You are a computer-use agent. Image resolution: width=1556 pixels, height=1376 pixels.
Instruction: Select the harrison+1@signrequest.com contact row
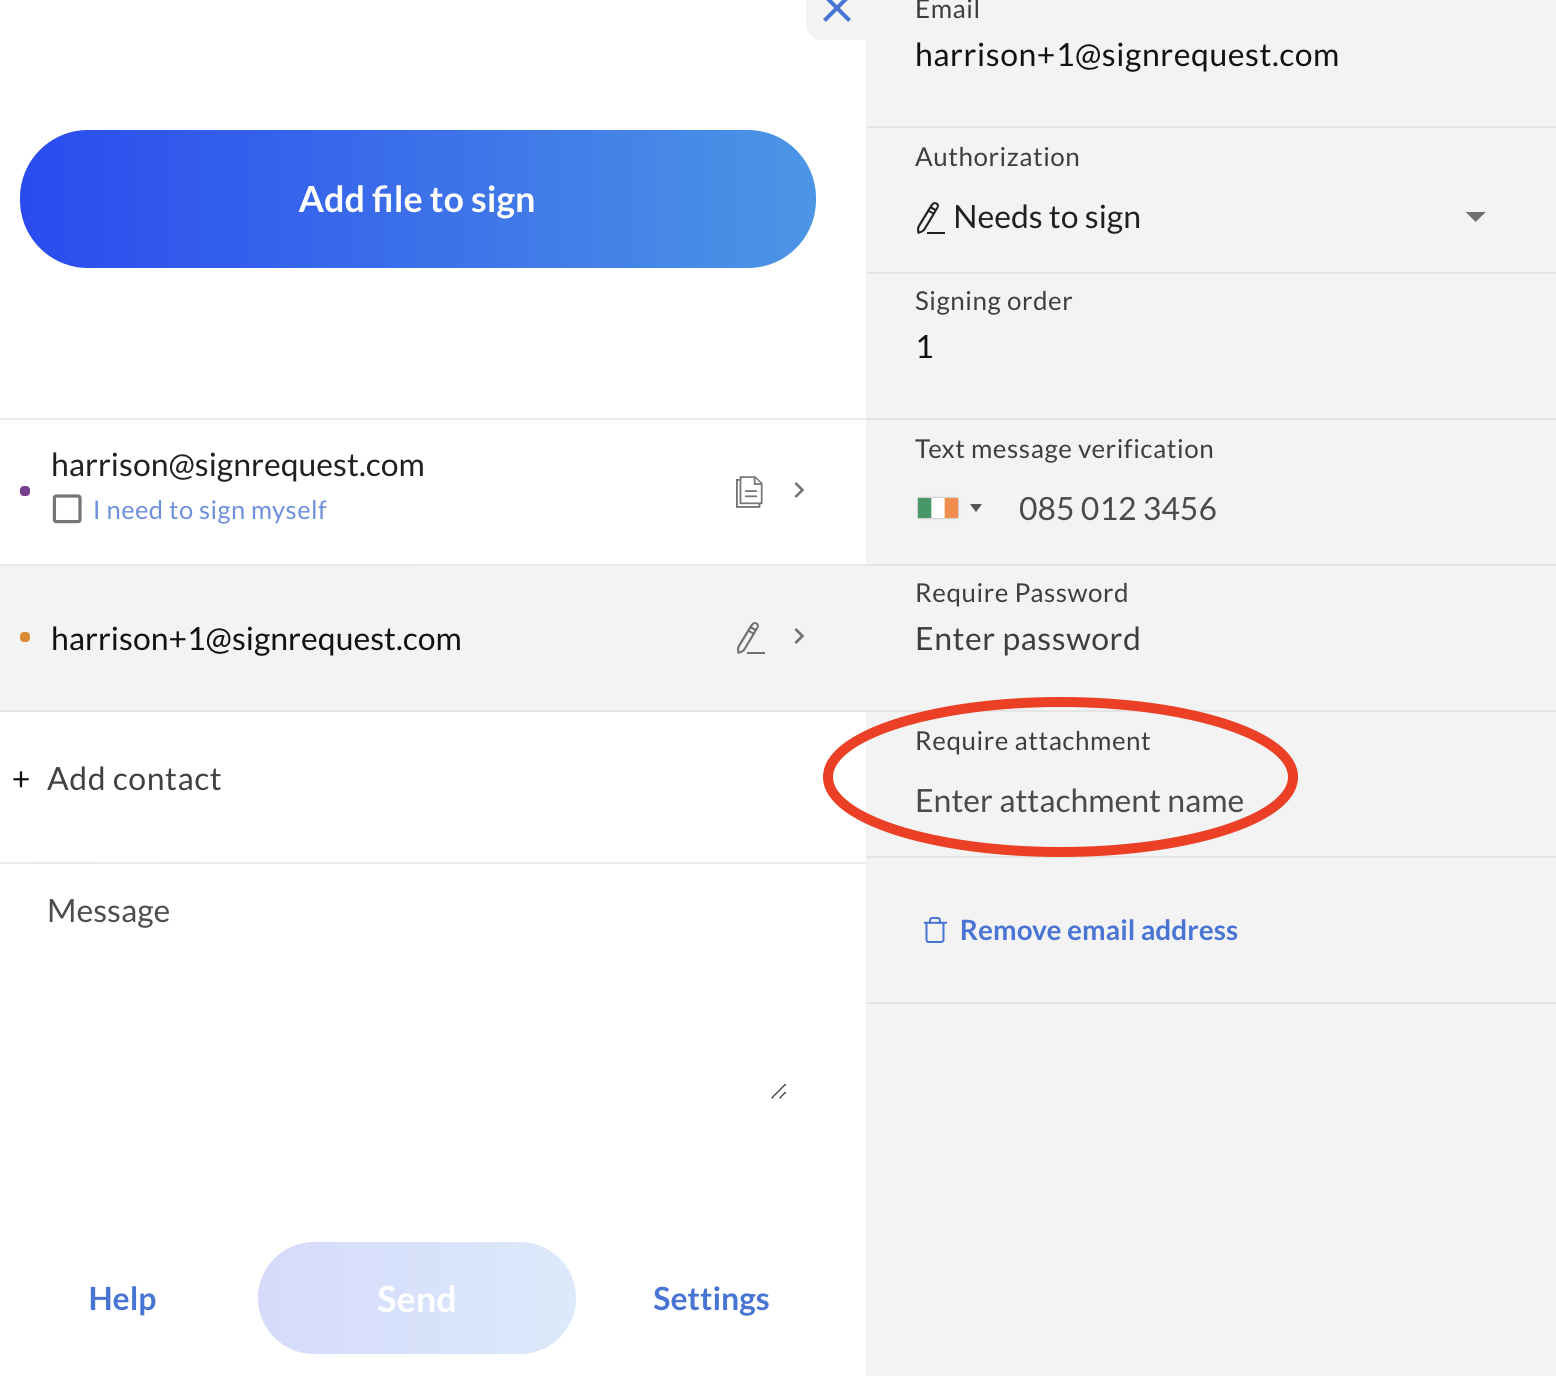click(x=433, y=638)
